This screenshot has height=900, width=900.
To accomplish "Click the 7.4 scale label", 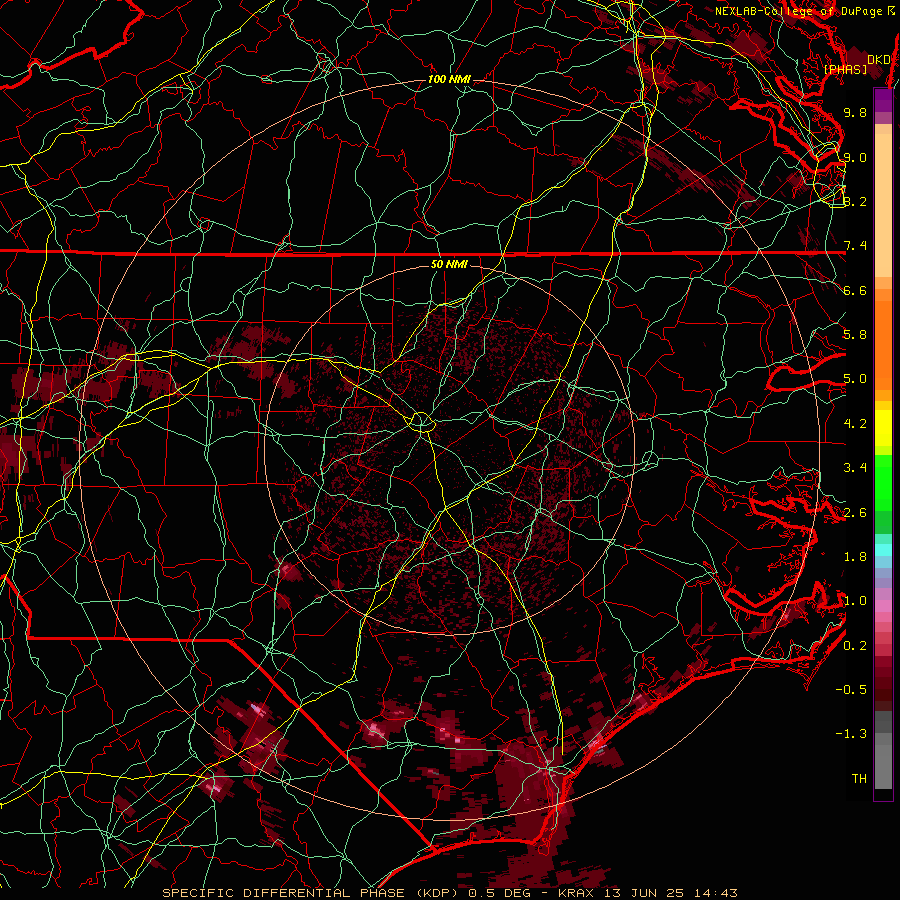I will tap(855, 246).
